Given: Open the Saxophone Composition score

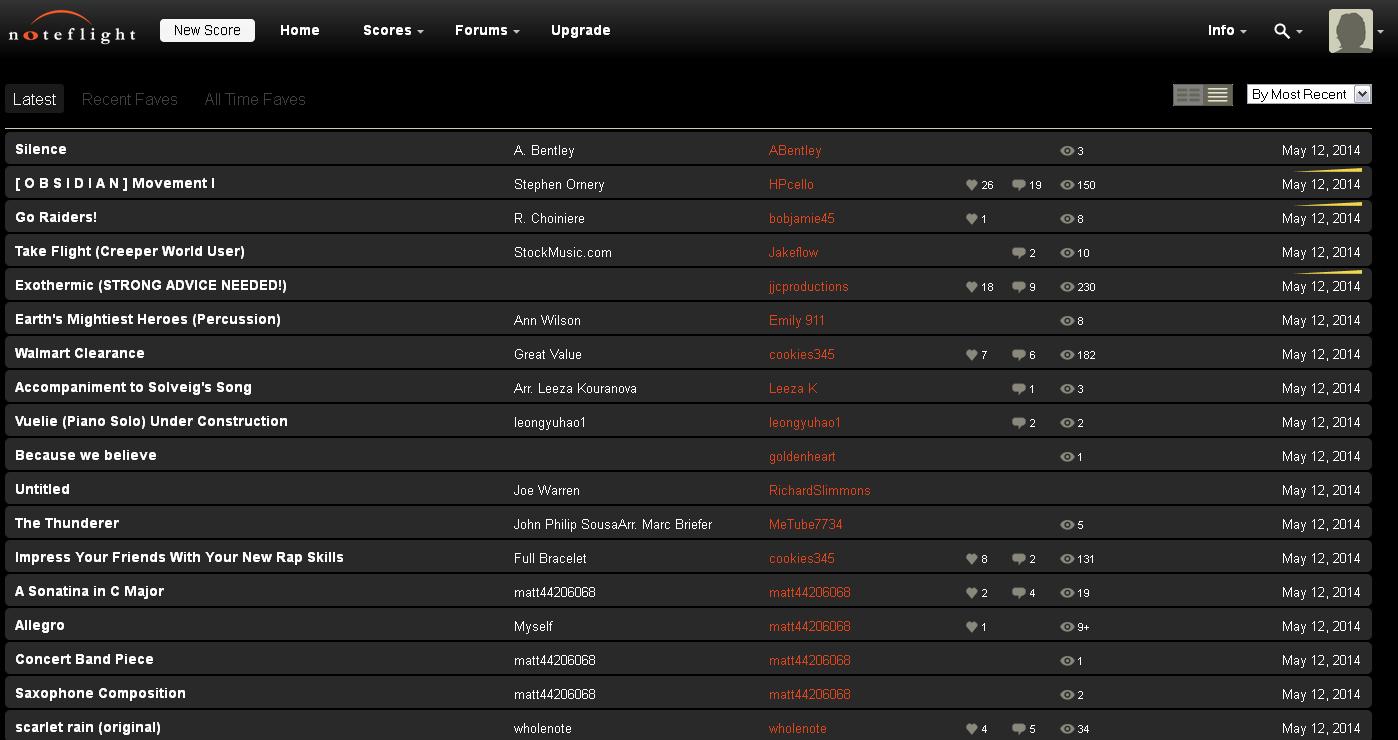Looking at the screenshot, I should 100,694.
